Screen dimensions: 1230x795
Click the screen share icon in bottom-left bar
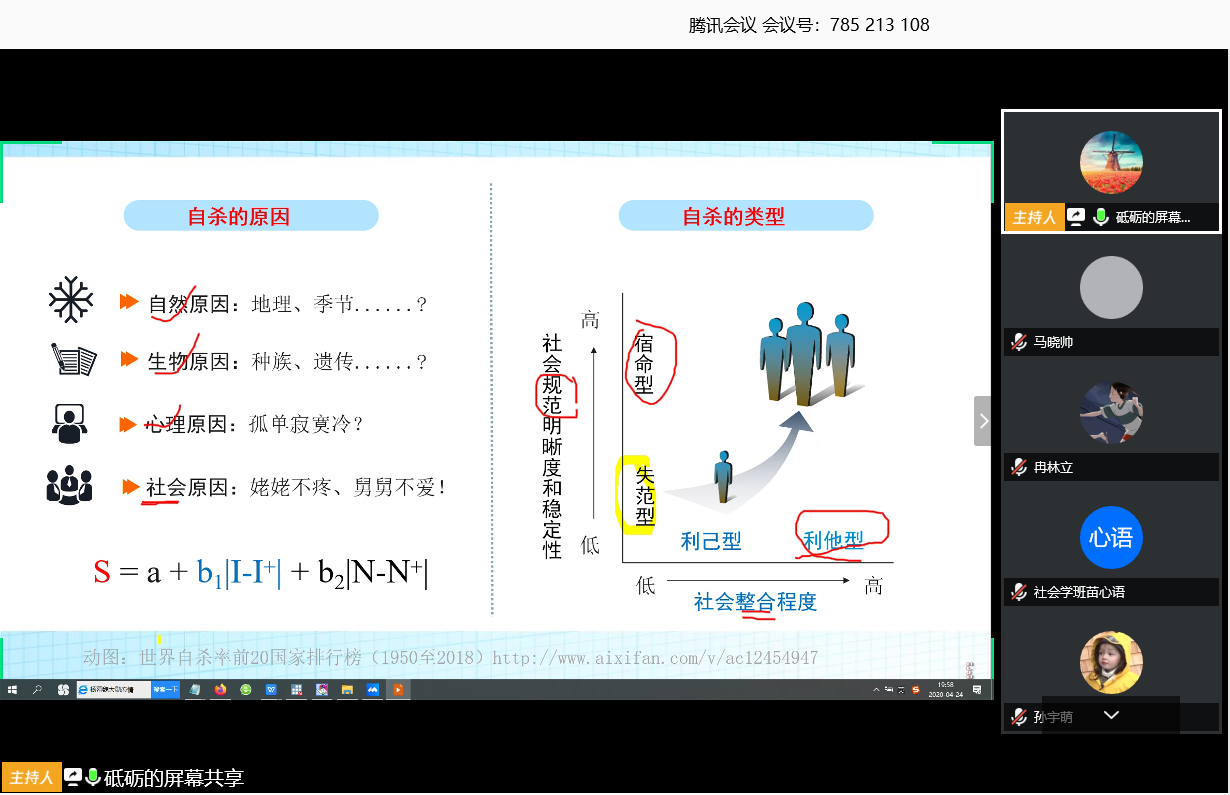point(73,778)
